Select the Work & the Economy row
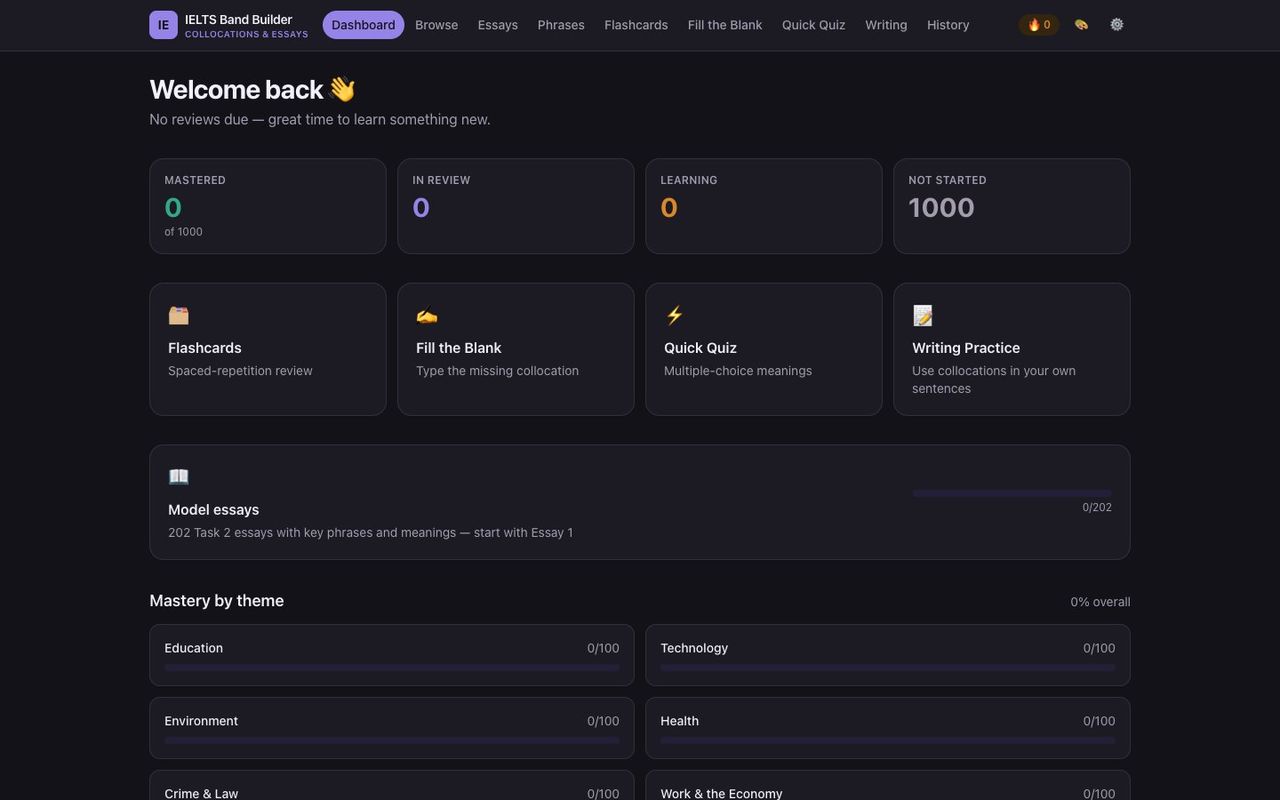The image size is (1280, 800). (x=888, y=786)
